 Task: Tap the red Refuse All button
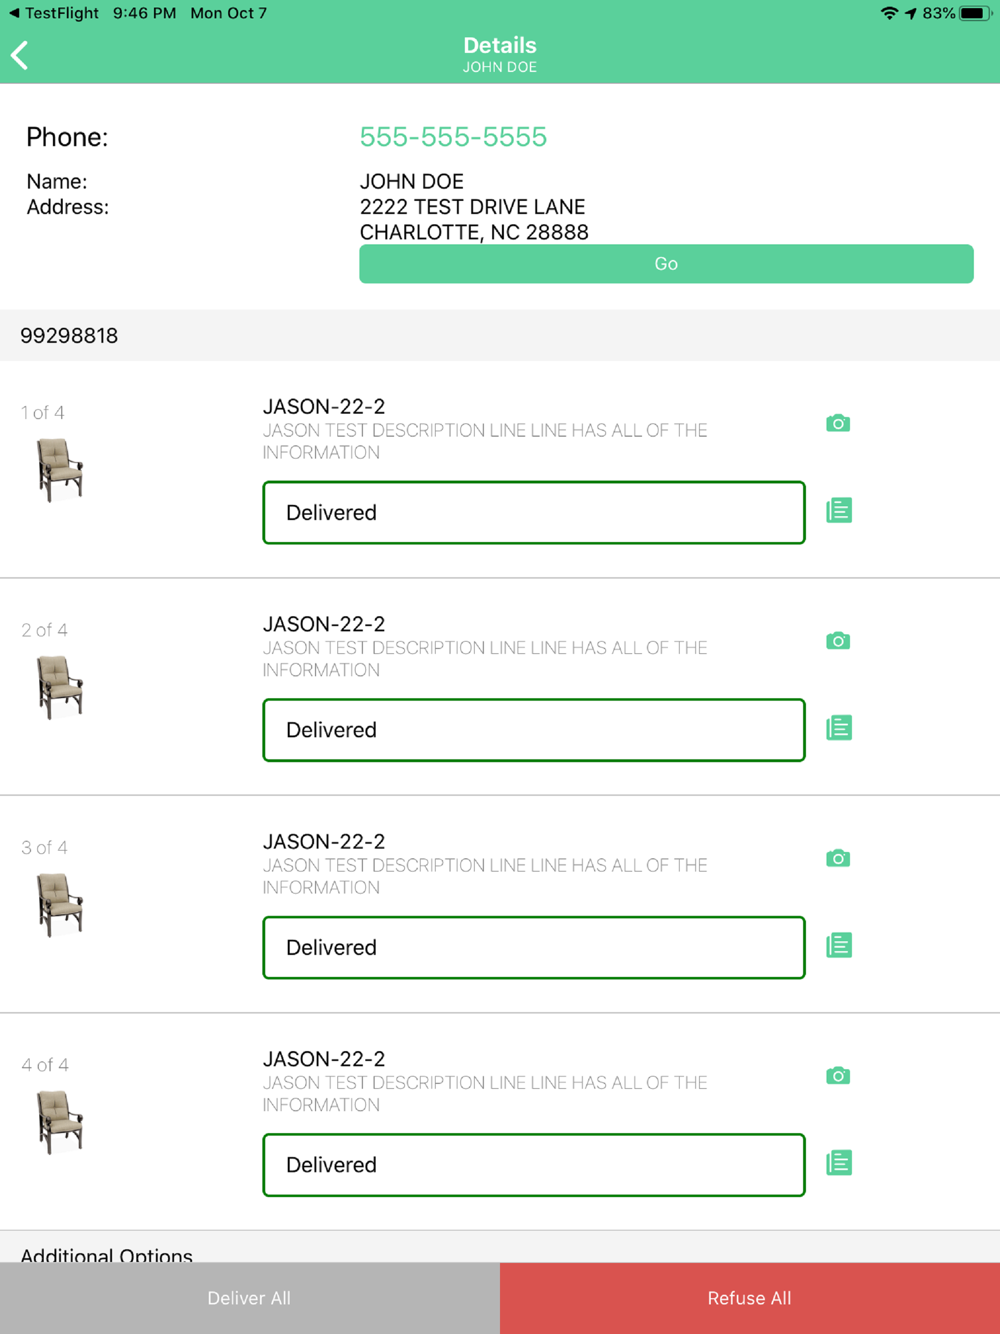(x=750, y=1298)
